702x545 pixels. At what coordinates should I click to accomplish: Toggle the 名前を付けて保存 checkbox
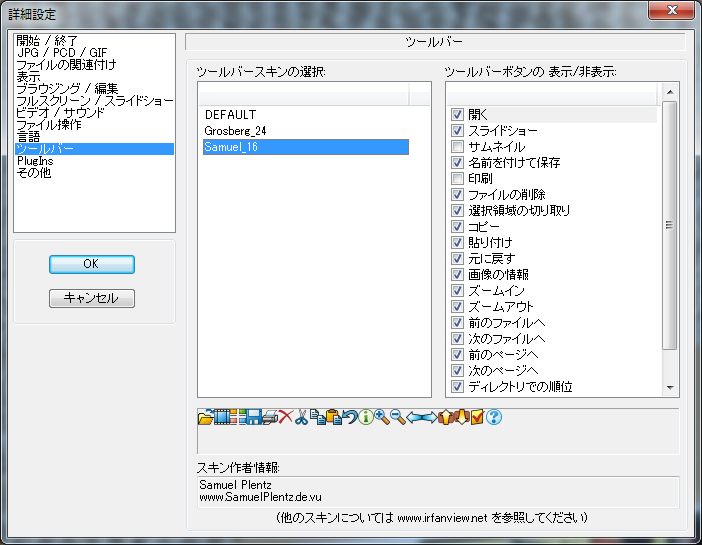tap(457, 163)
